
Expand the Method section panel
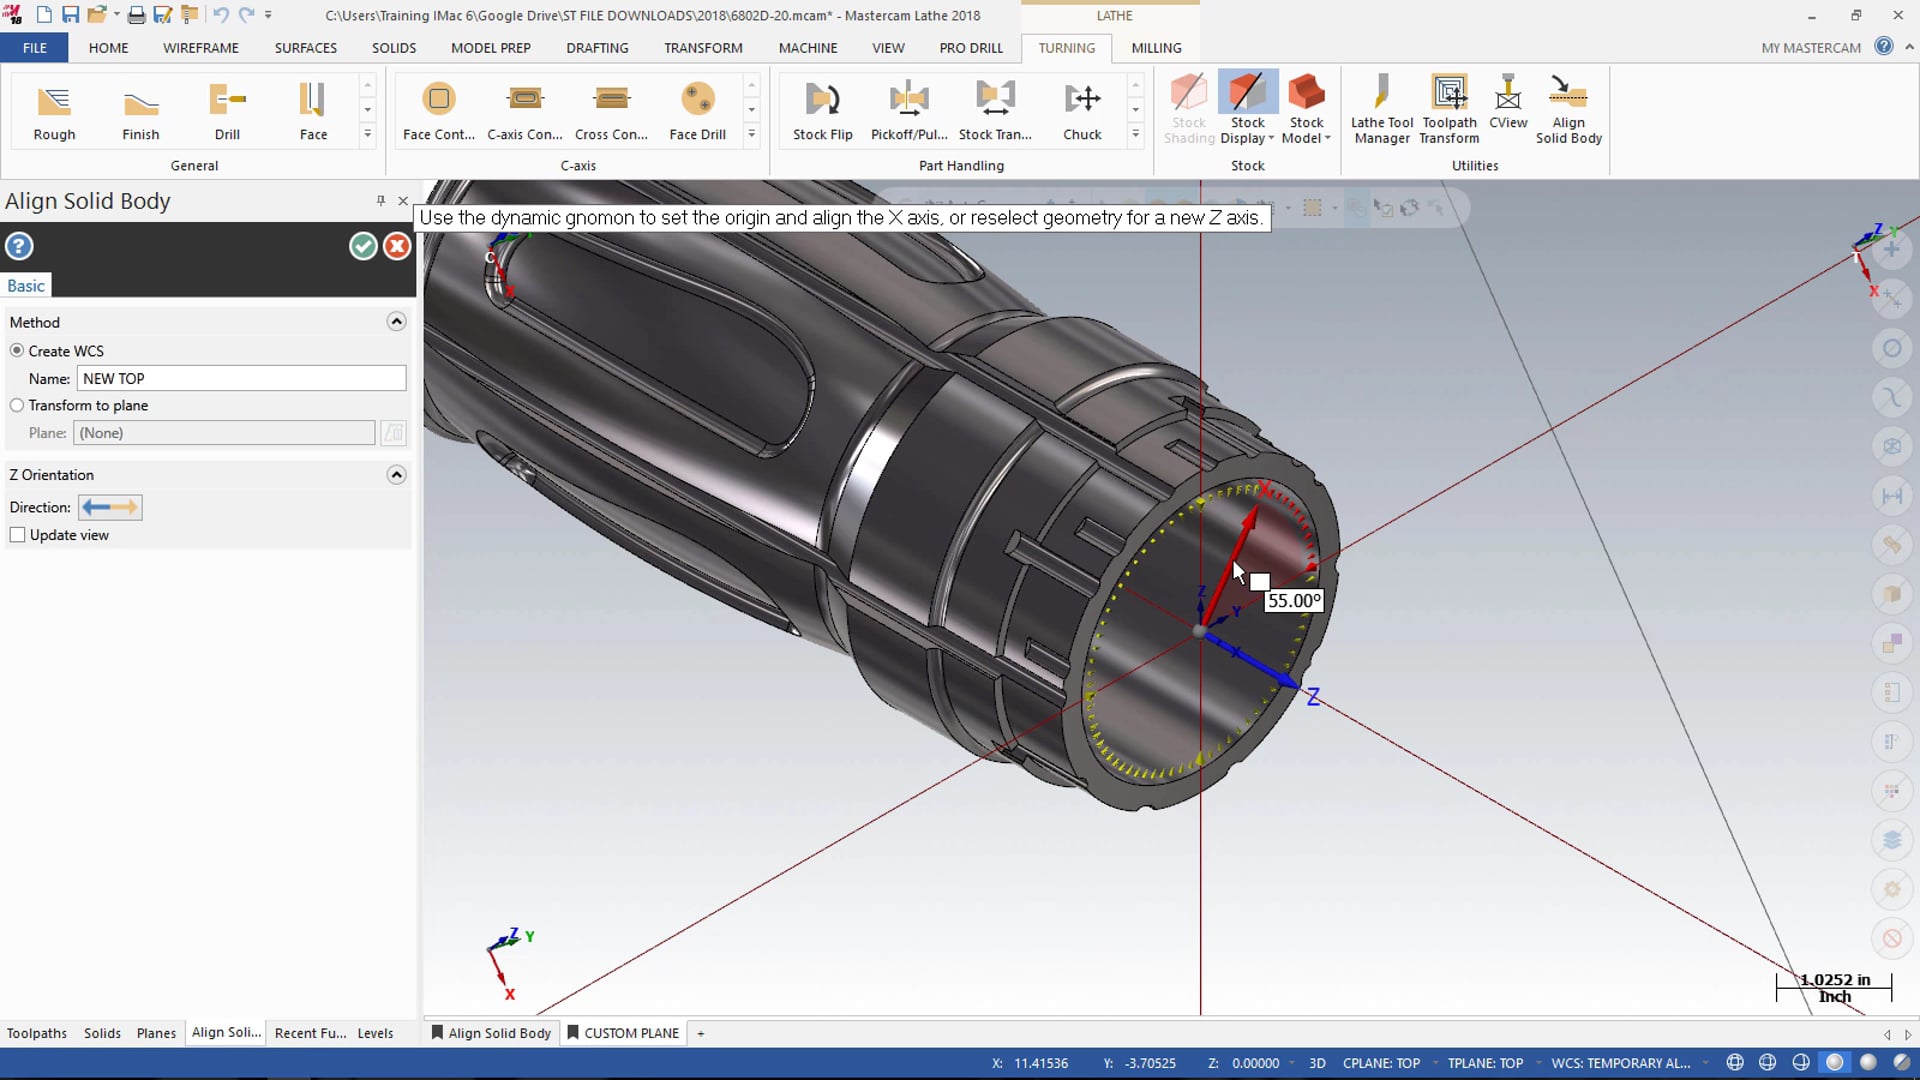[x=398, y=322]
